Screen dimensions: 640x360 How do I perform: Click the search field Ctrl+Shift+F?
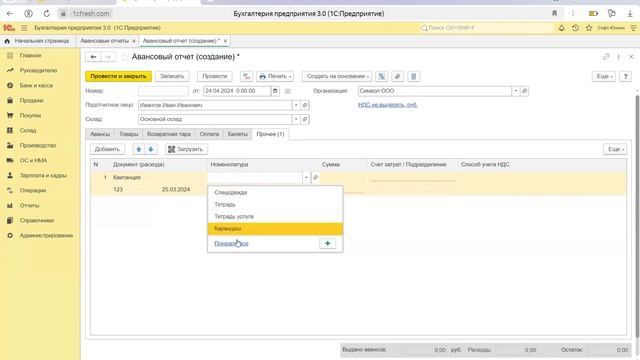coord(486,28)
